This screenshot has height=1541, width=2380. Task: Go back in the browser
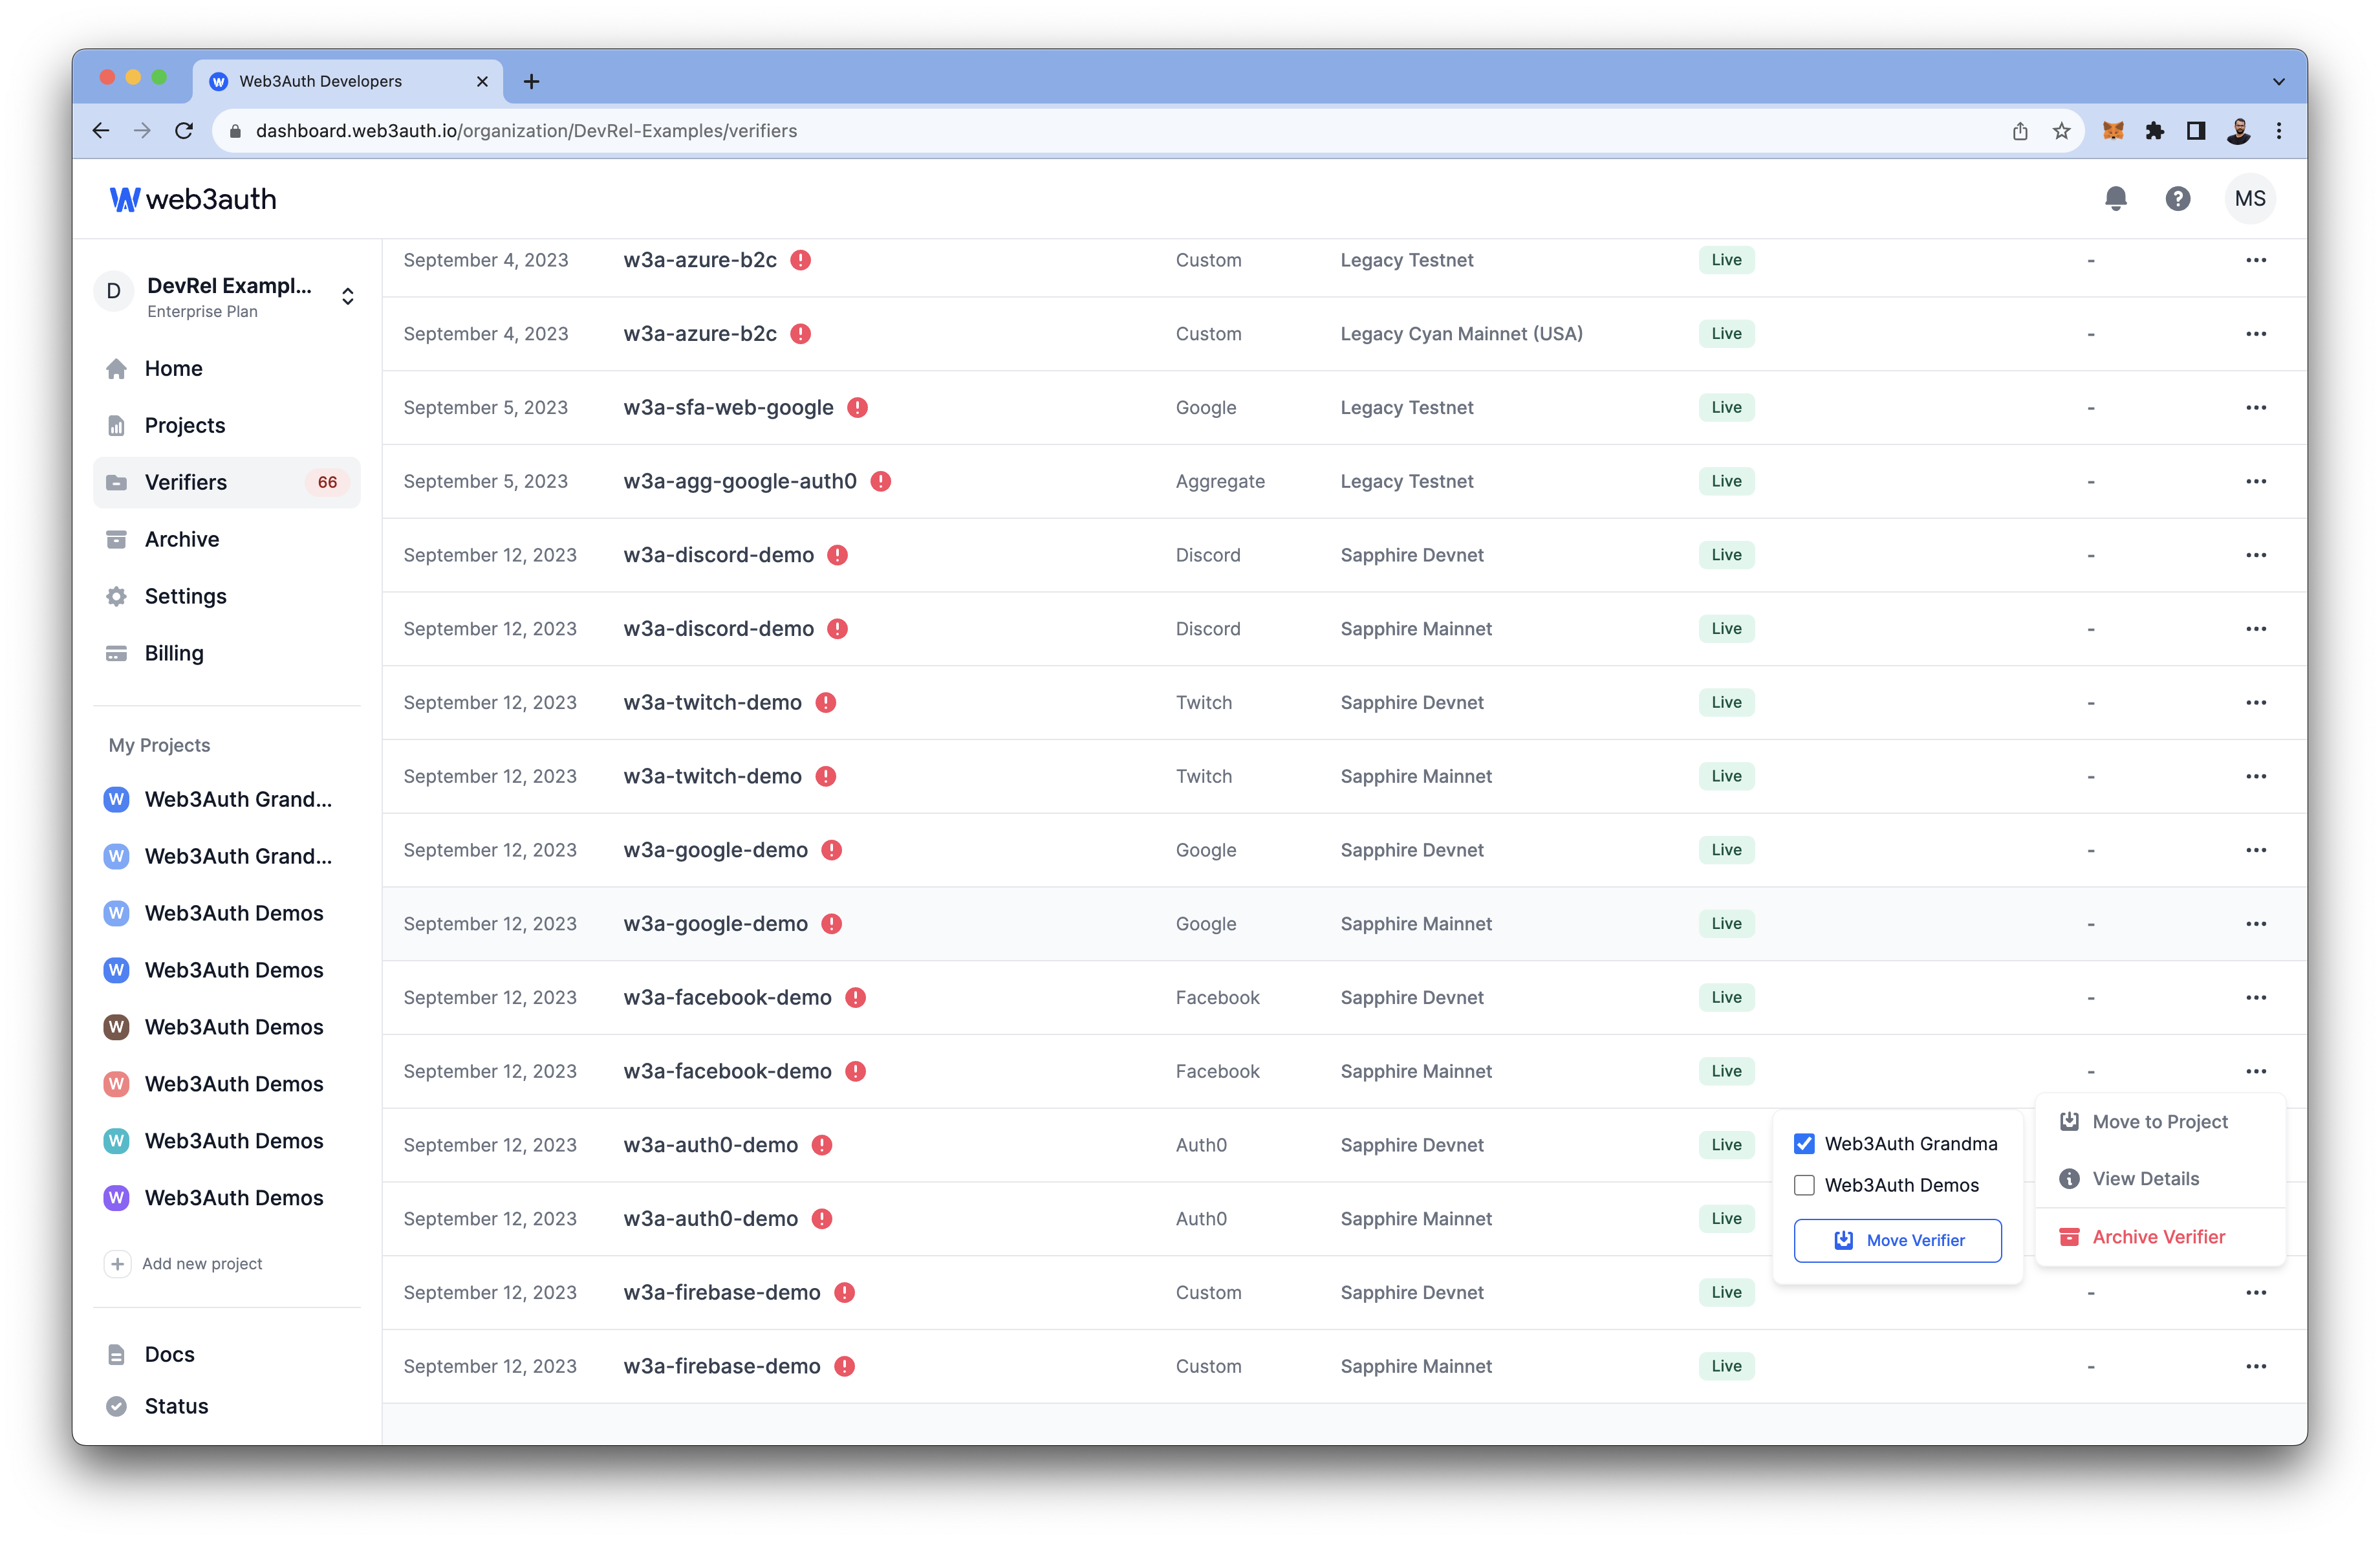101,131
